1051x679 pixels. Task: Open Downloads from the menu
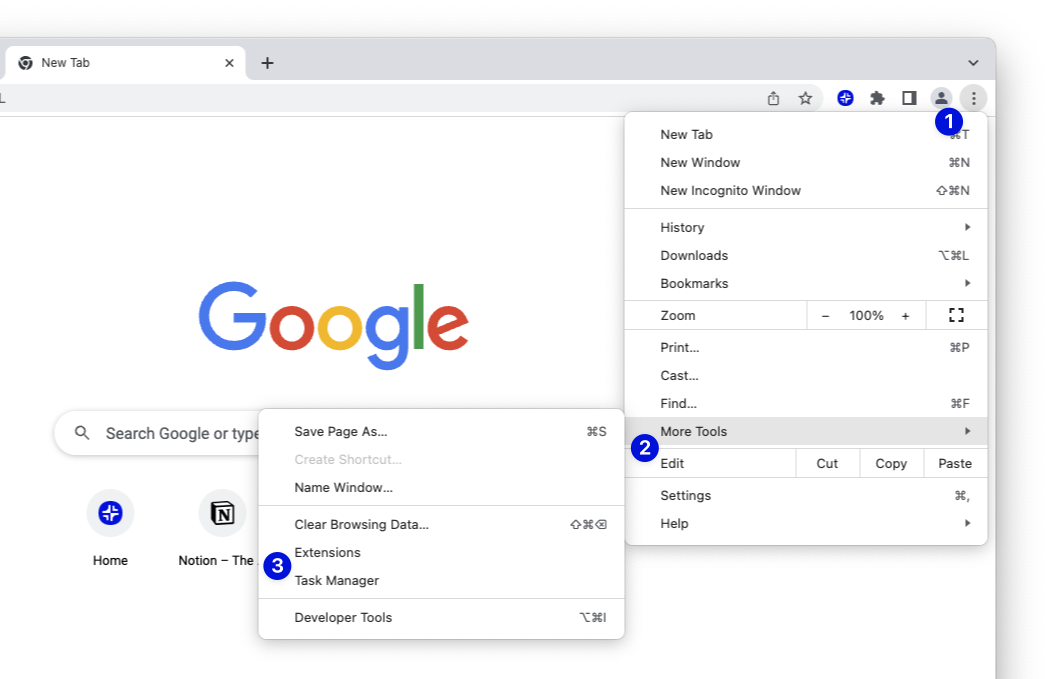click(806, 256)
